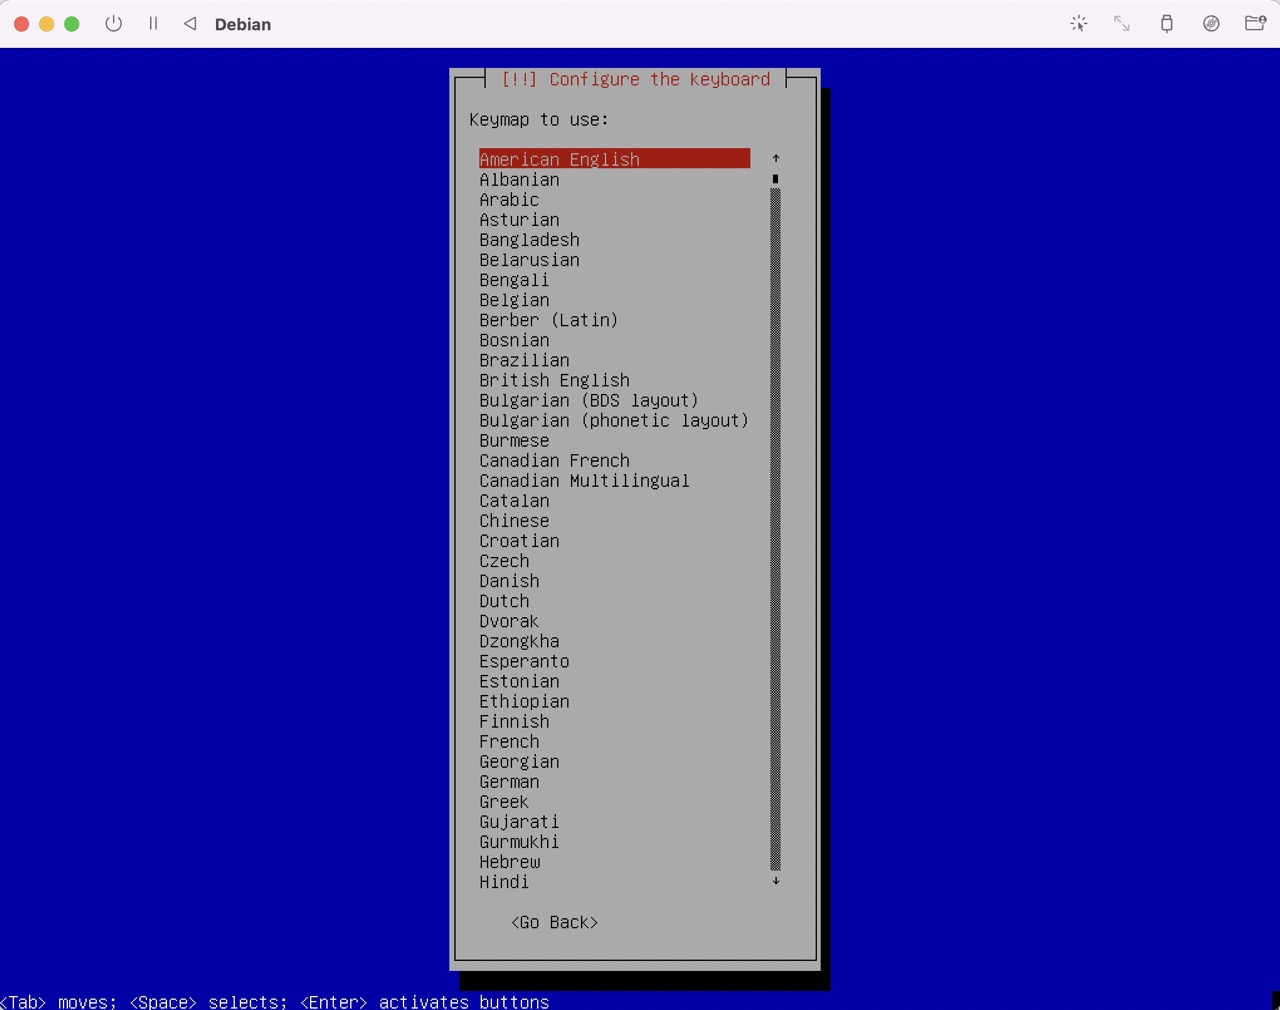
Task: Select the Ethiopian keymap
Action: (x=524, y=701)
